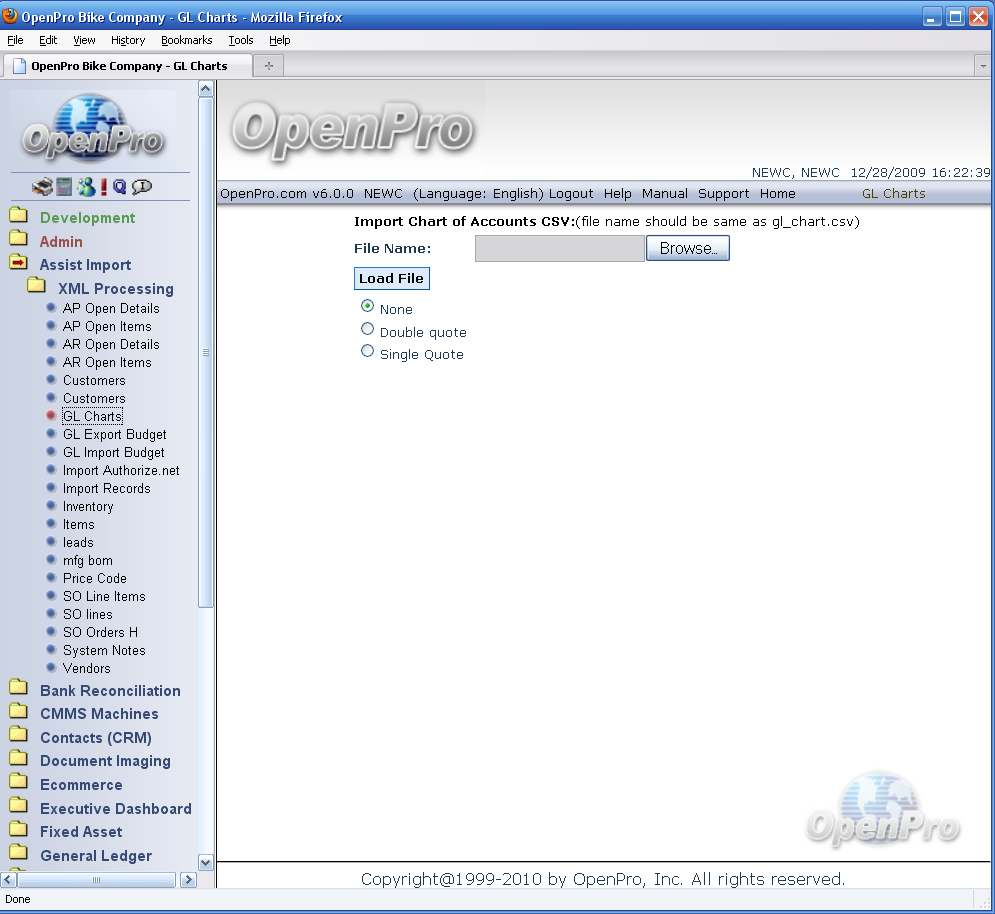Click the blue Q icon in sidebar
The height and width of the screenshot is (914, 995).
point(120,187)
